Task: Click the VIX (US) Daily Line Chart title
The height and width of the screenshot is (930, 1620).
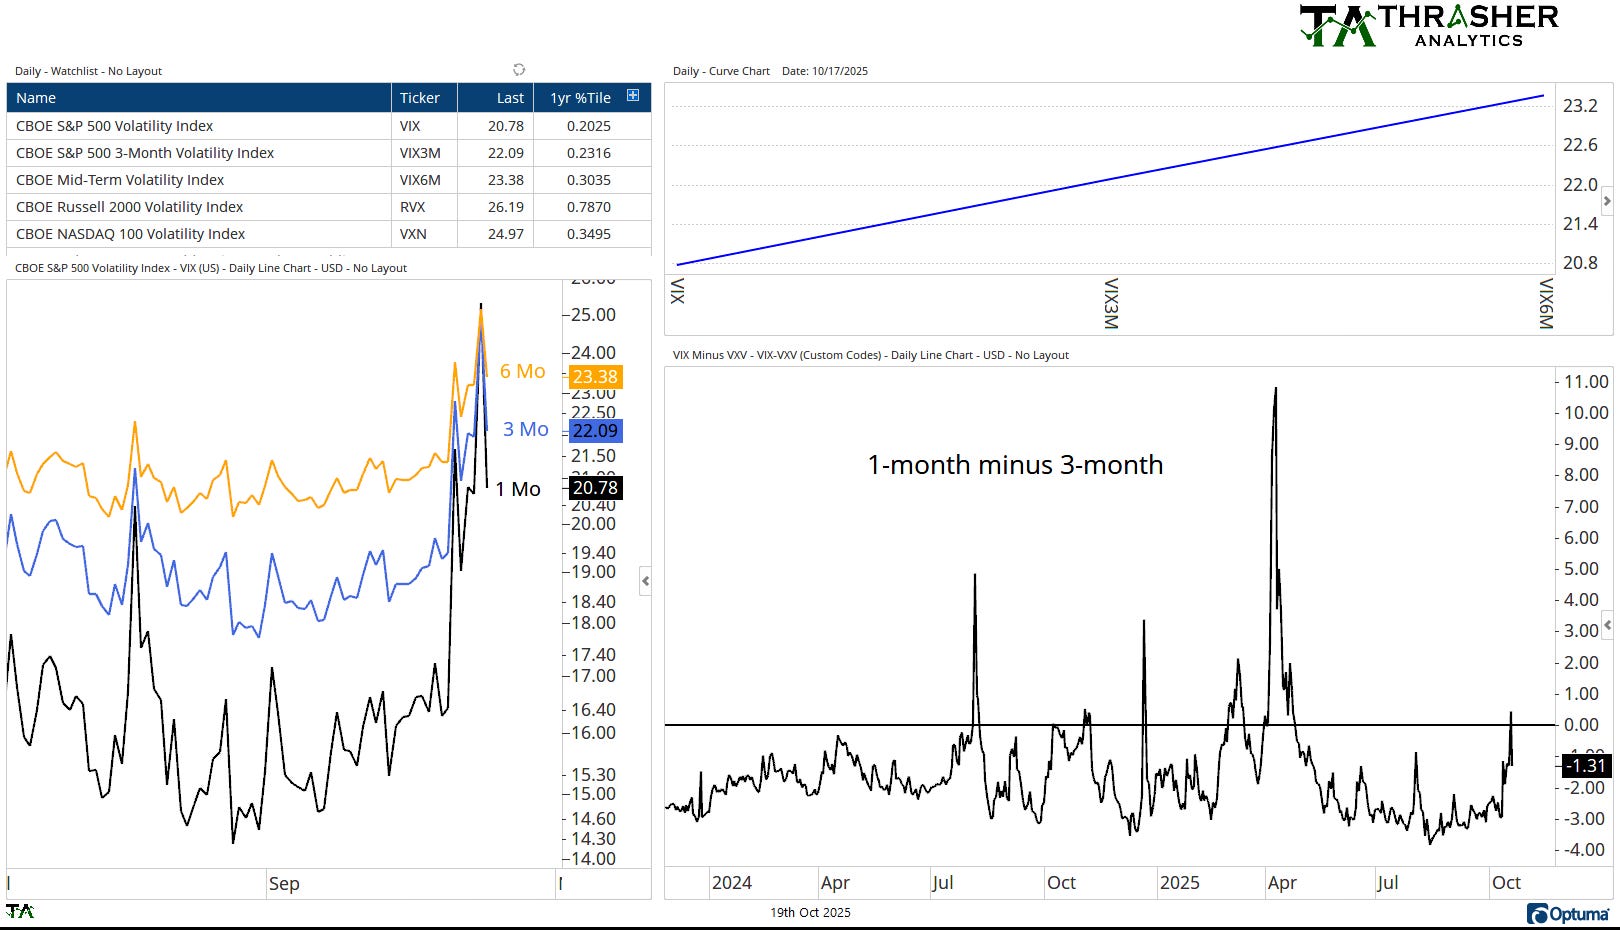Action: point(211,268)
